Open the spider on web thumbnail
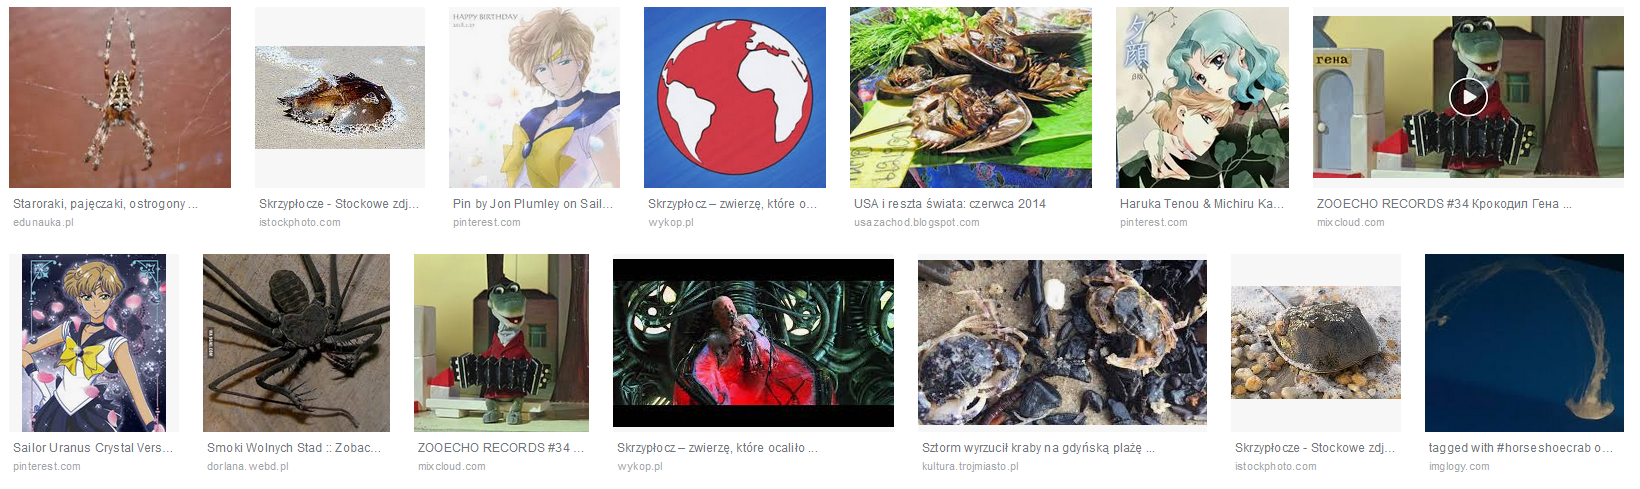The width and height of the screenshot is (1640, 489). 120,97
